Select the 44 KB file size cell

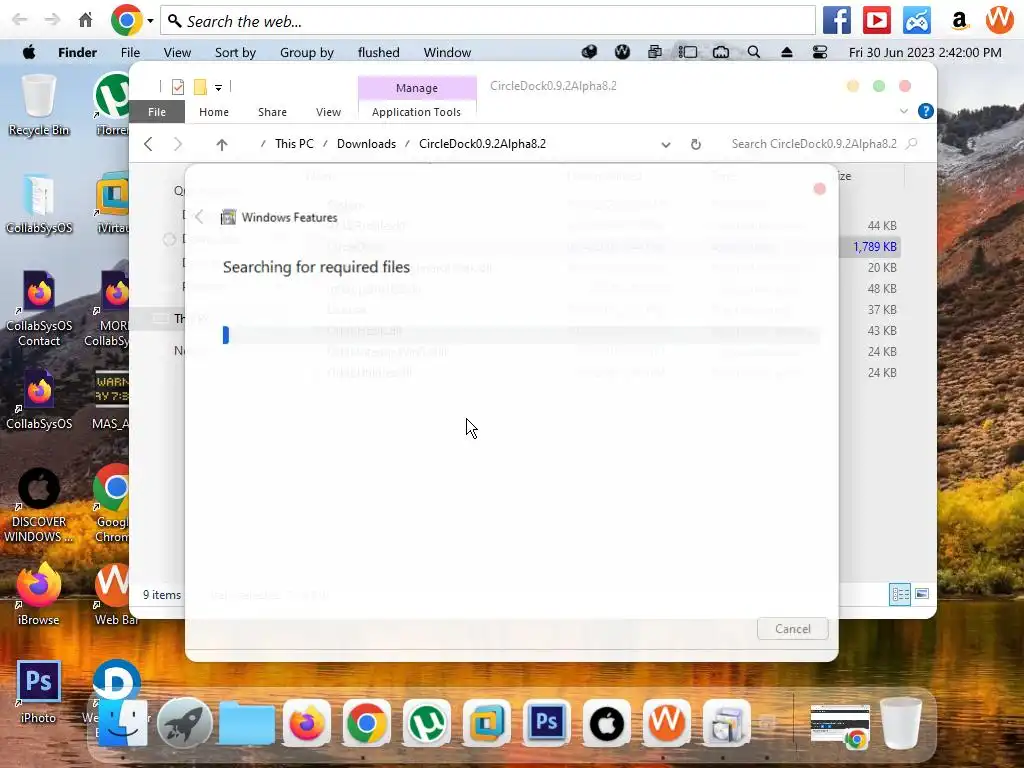(882, 226)
